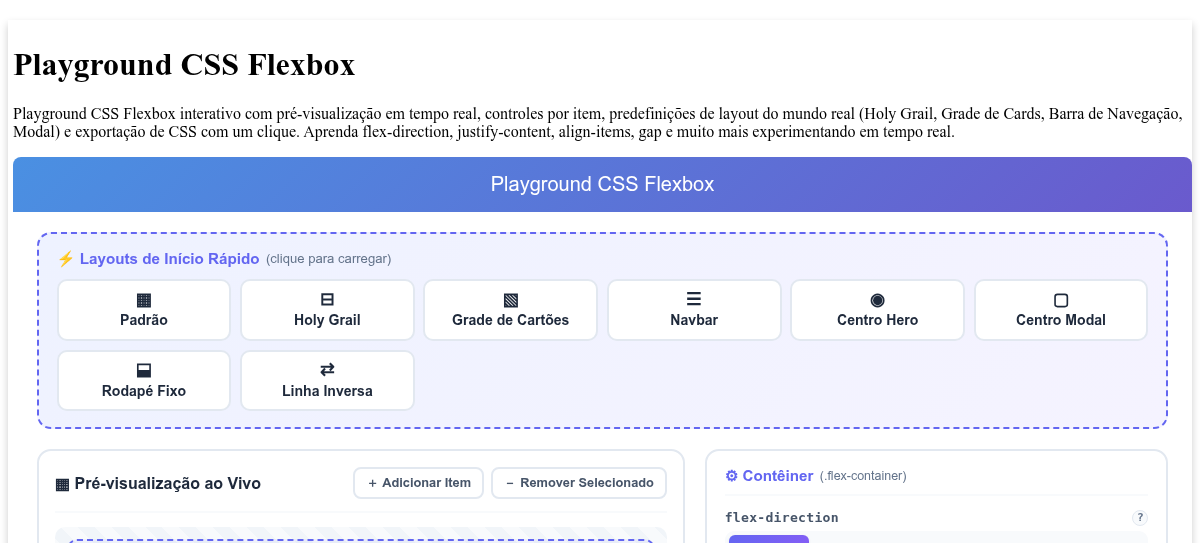This screenshot has width=1200, height=543.
Task: Click the gear icon beside Contêiner
Action: (732, 476)
